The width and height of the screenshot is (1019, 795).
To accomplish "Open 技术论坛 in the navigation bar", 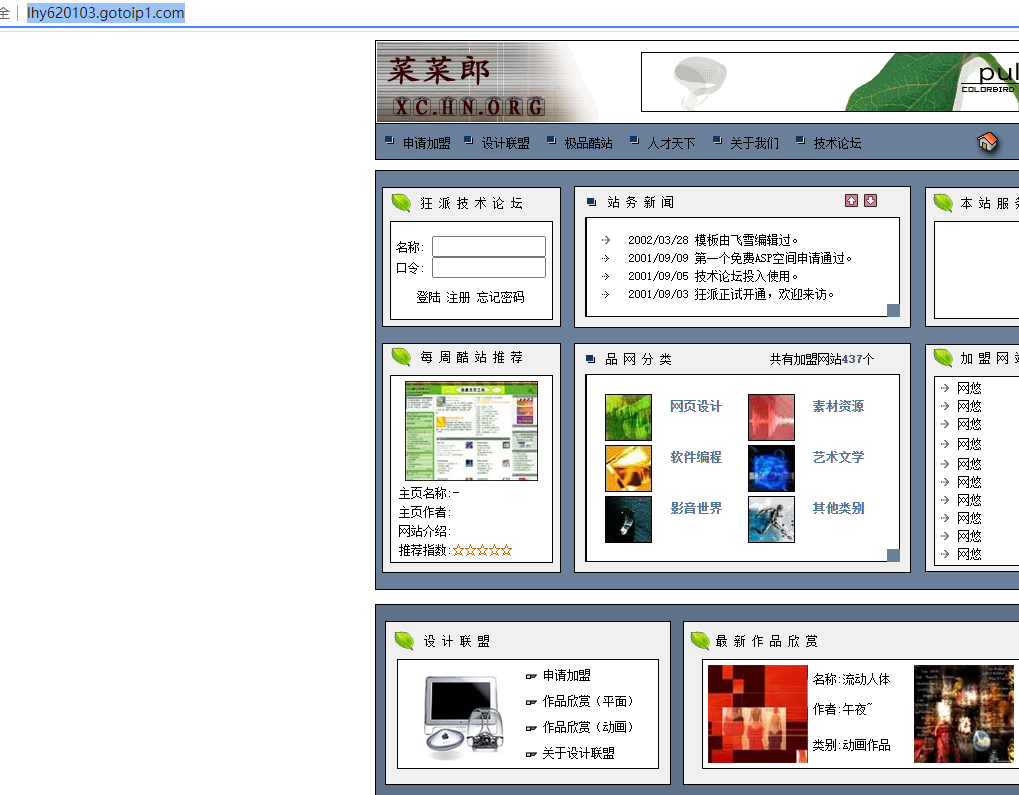I will click(837, 144).
